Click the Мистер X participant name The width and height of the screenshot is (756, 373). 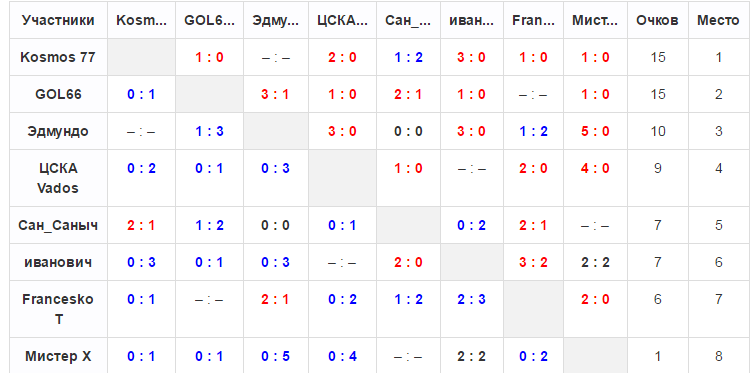click(58, 357)
